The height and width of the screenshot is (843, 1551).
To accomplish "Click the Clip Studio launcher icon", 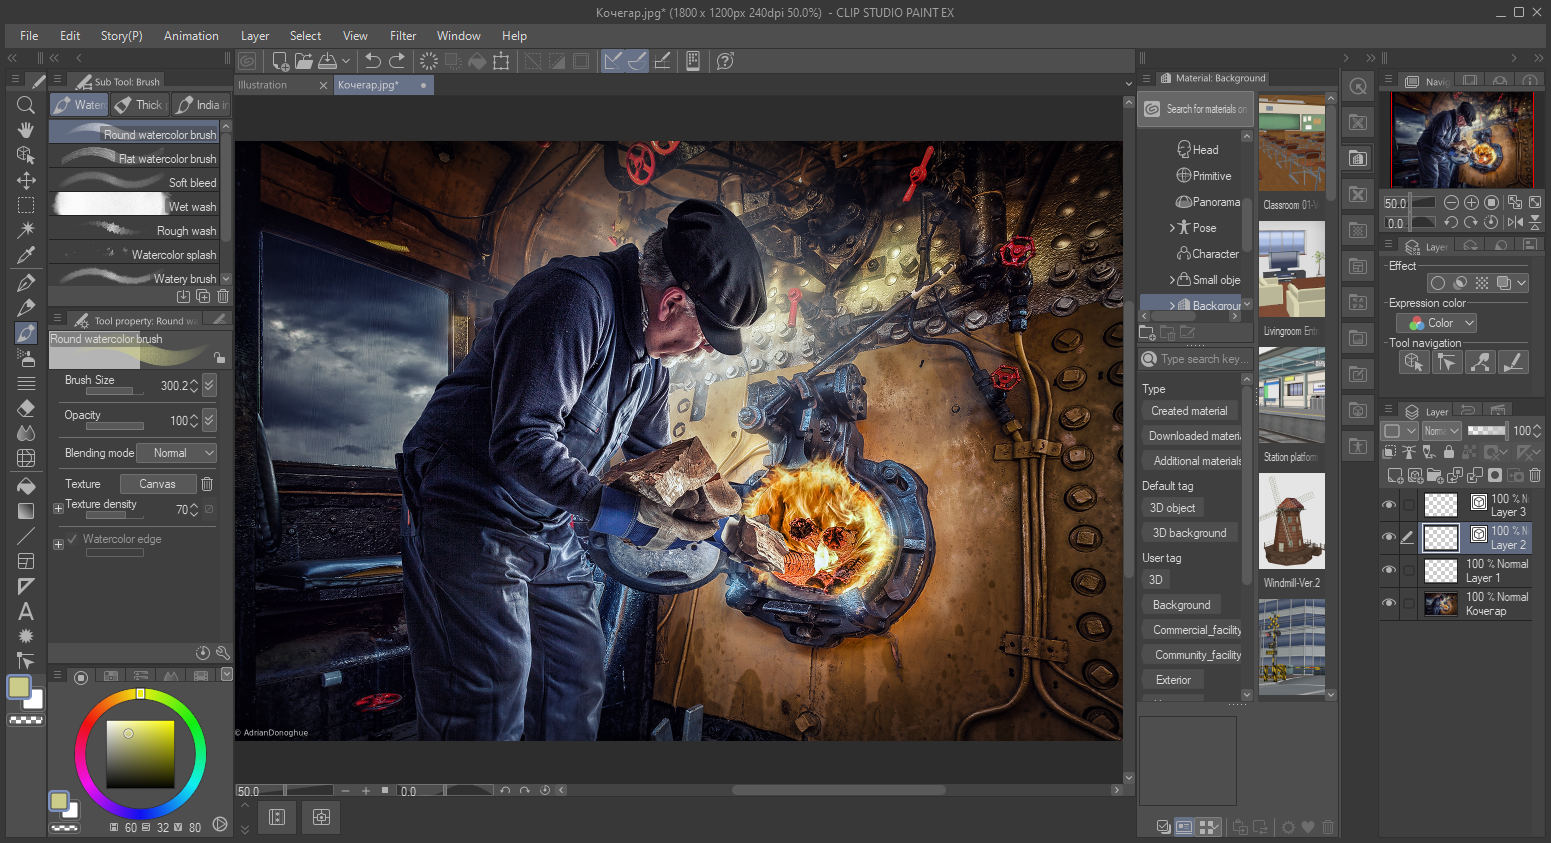I will click(247, 61).
